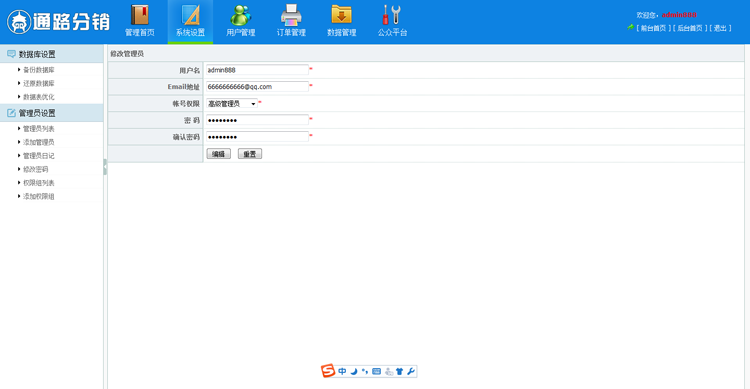Collapse the 数据库设置 sidebar section
This screenshot has height=389, width=750.
point(52,54)
